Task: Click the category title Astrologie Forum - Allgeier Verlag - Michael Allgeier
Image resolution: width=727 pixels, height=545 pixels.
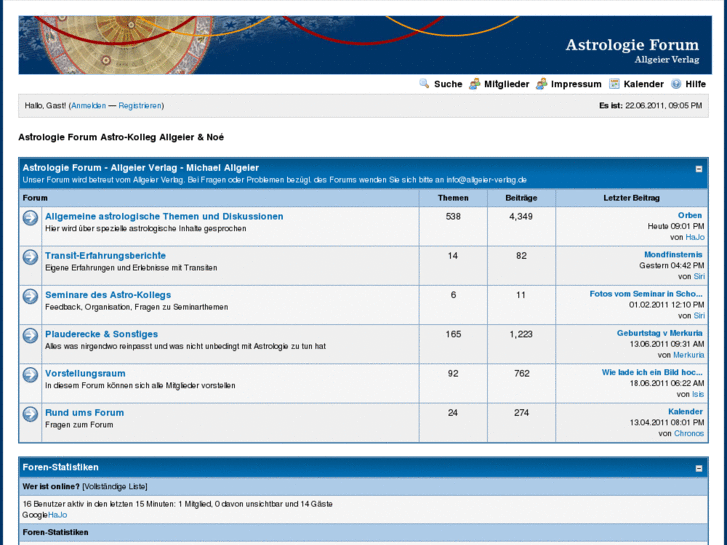Action: click(x=140, y=168)
